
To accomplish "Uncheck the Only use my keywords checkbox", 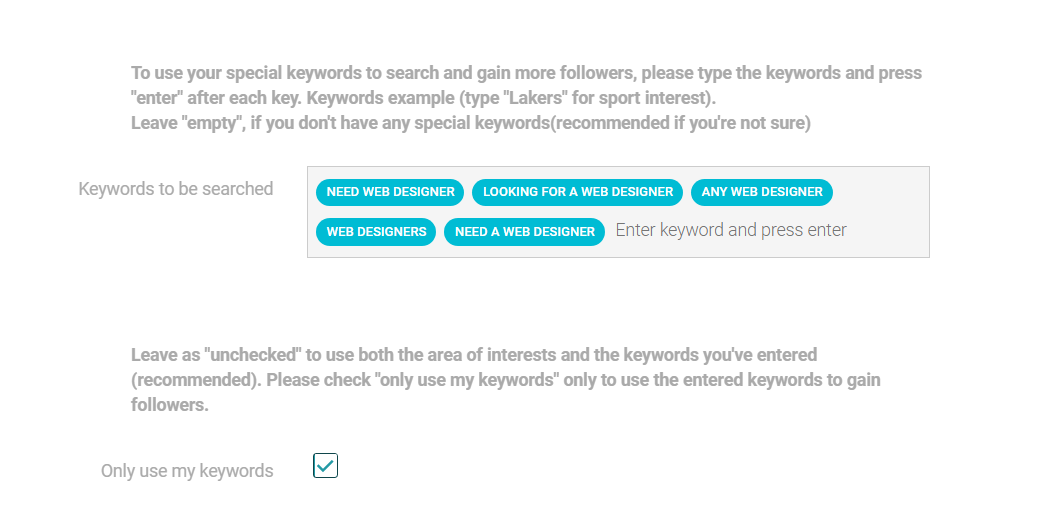I will (x=325, y=465).
